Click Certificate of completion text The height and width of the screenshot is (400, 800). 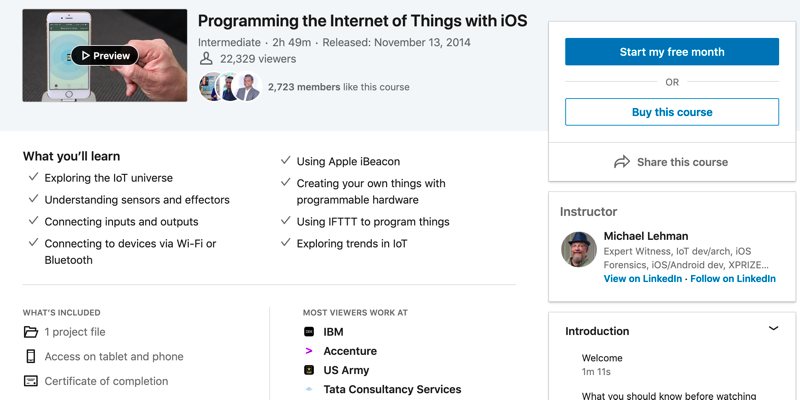click(106, 381)
